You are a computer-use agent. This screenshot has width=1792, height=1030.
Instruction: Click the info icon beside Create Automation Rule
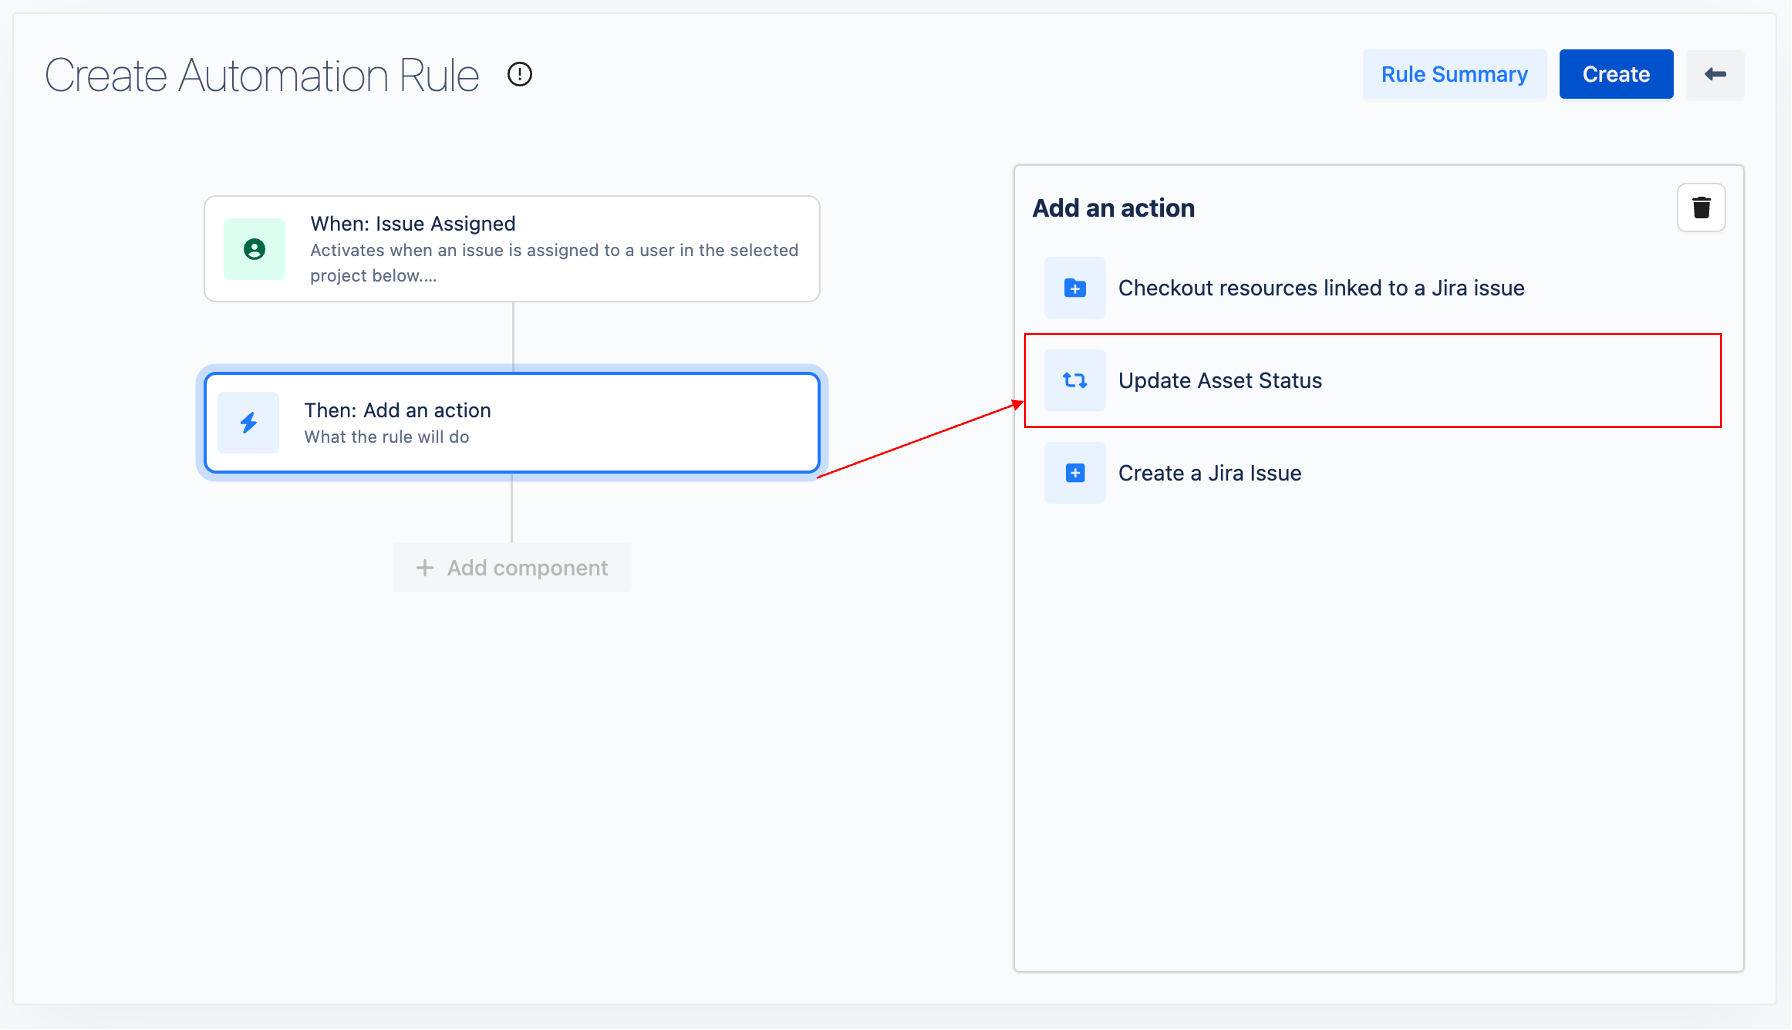[520, 74]
